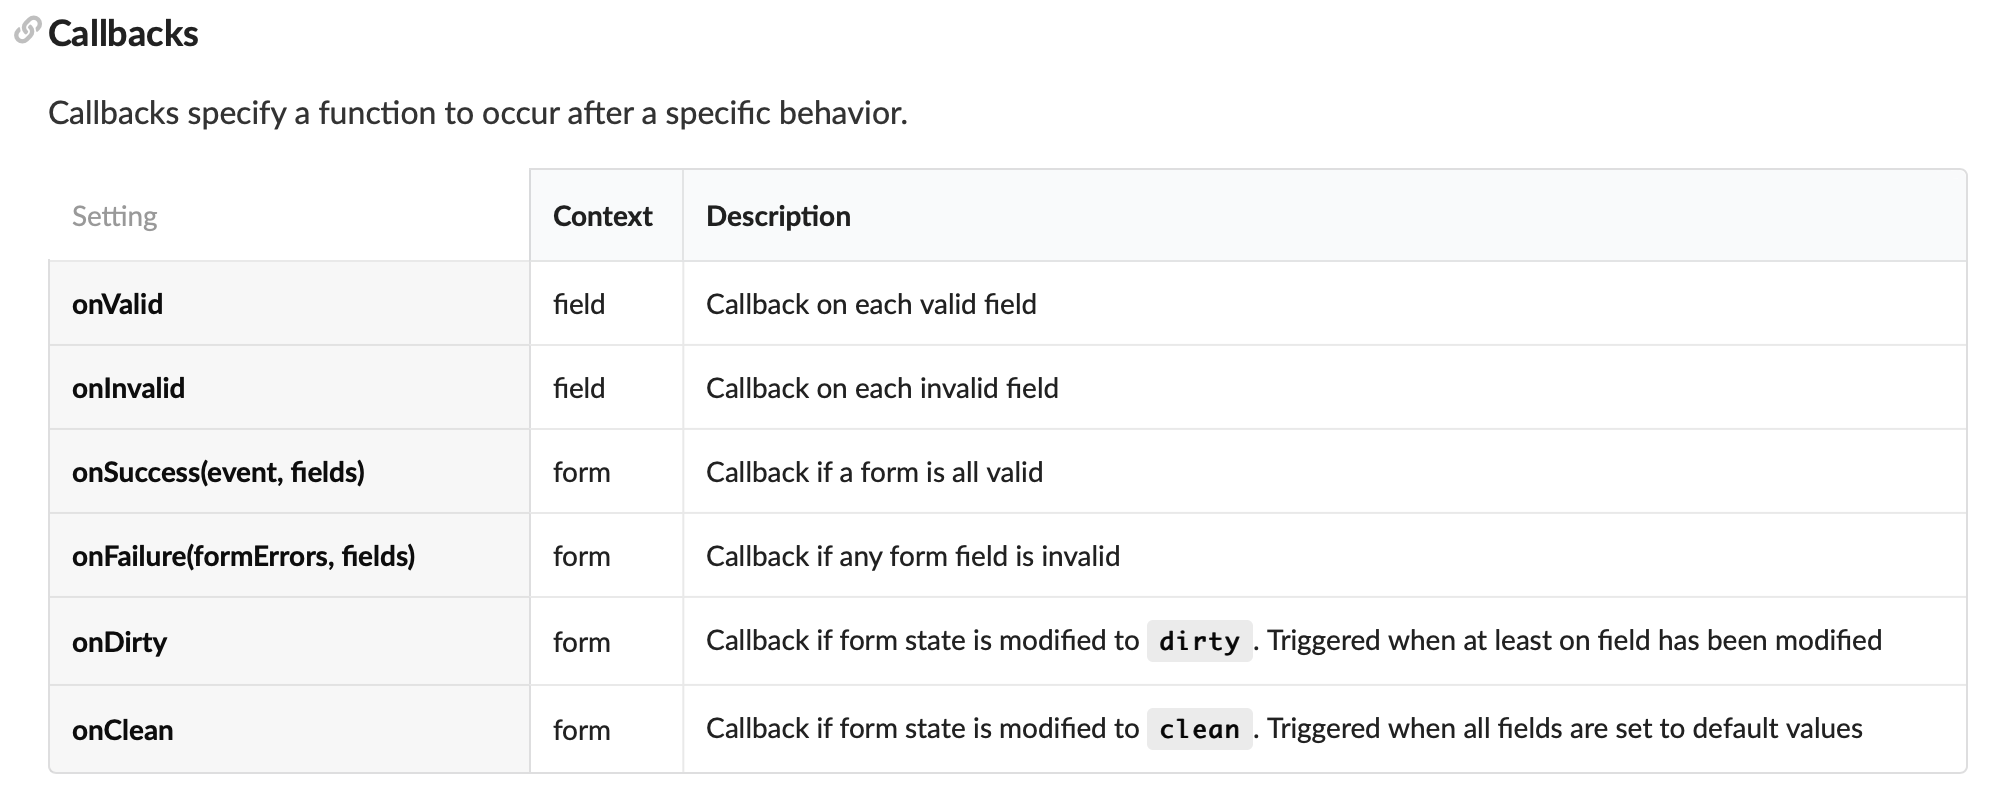The image size is (2006, 796).
Task: Click the field context cell for onValid
Action: (x=579, y=304)
